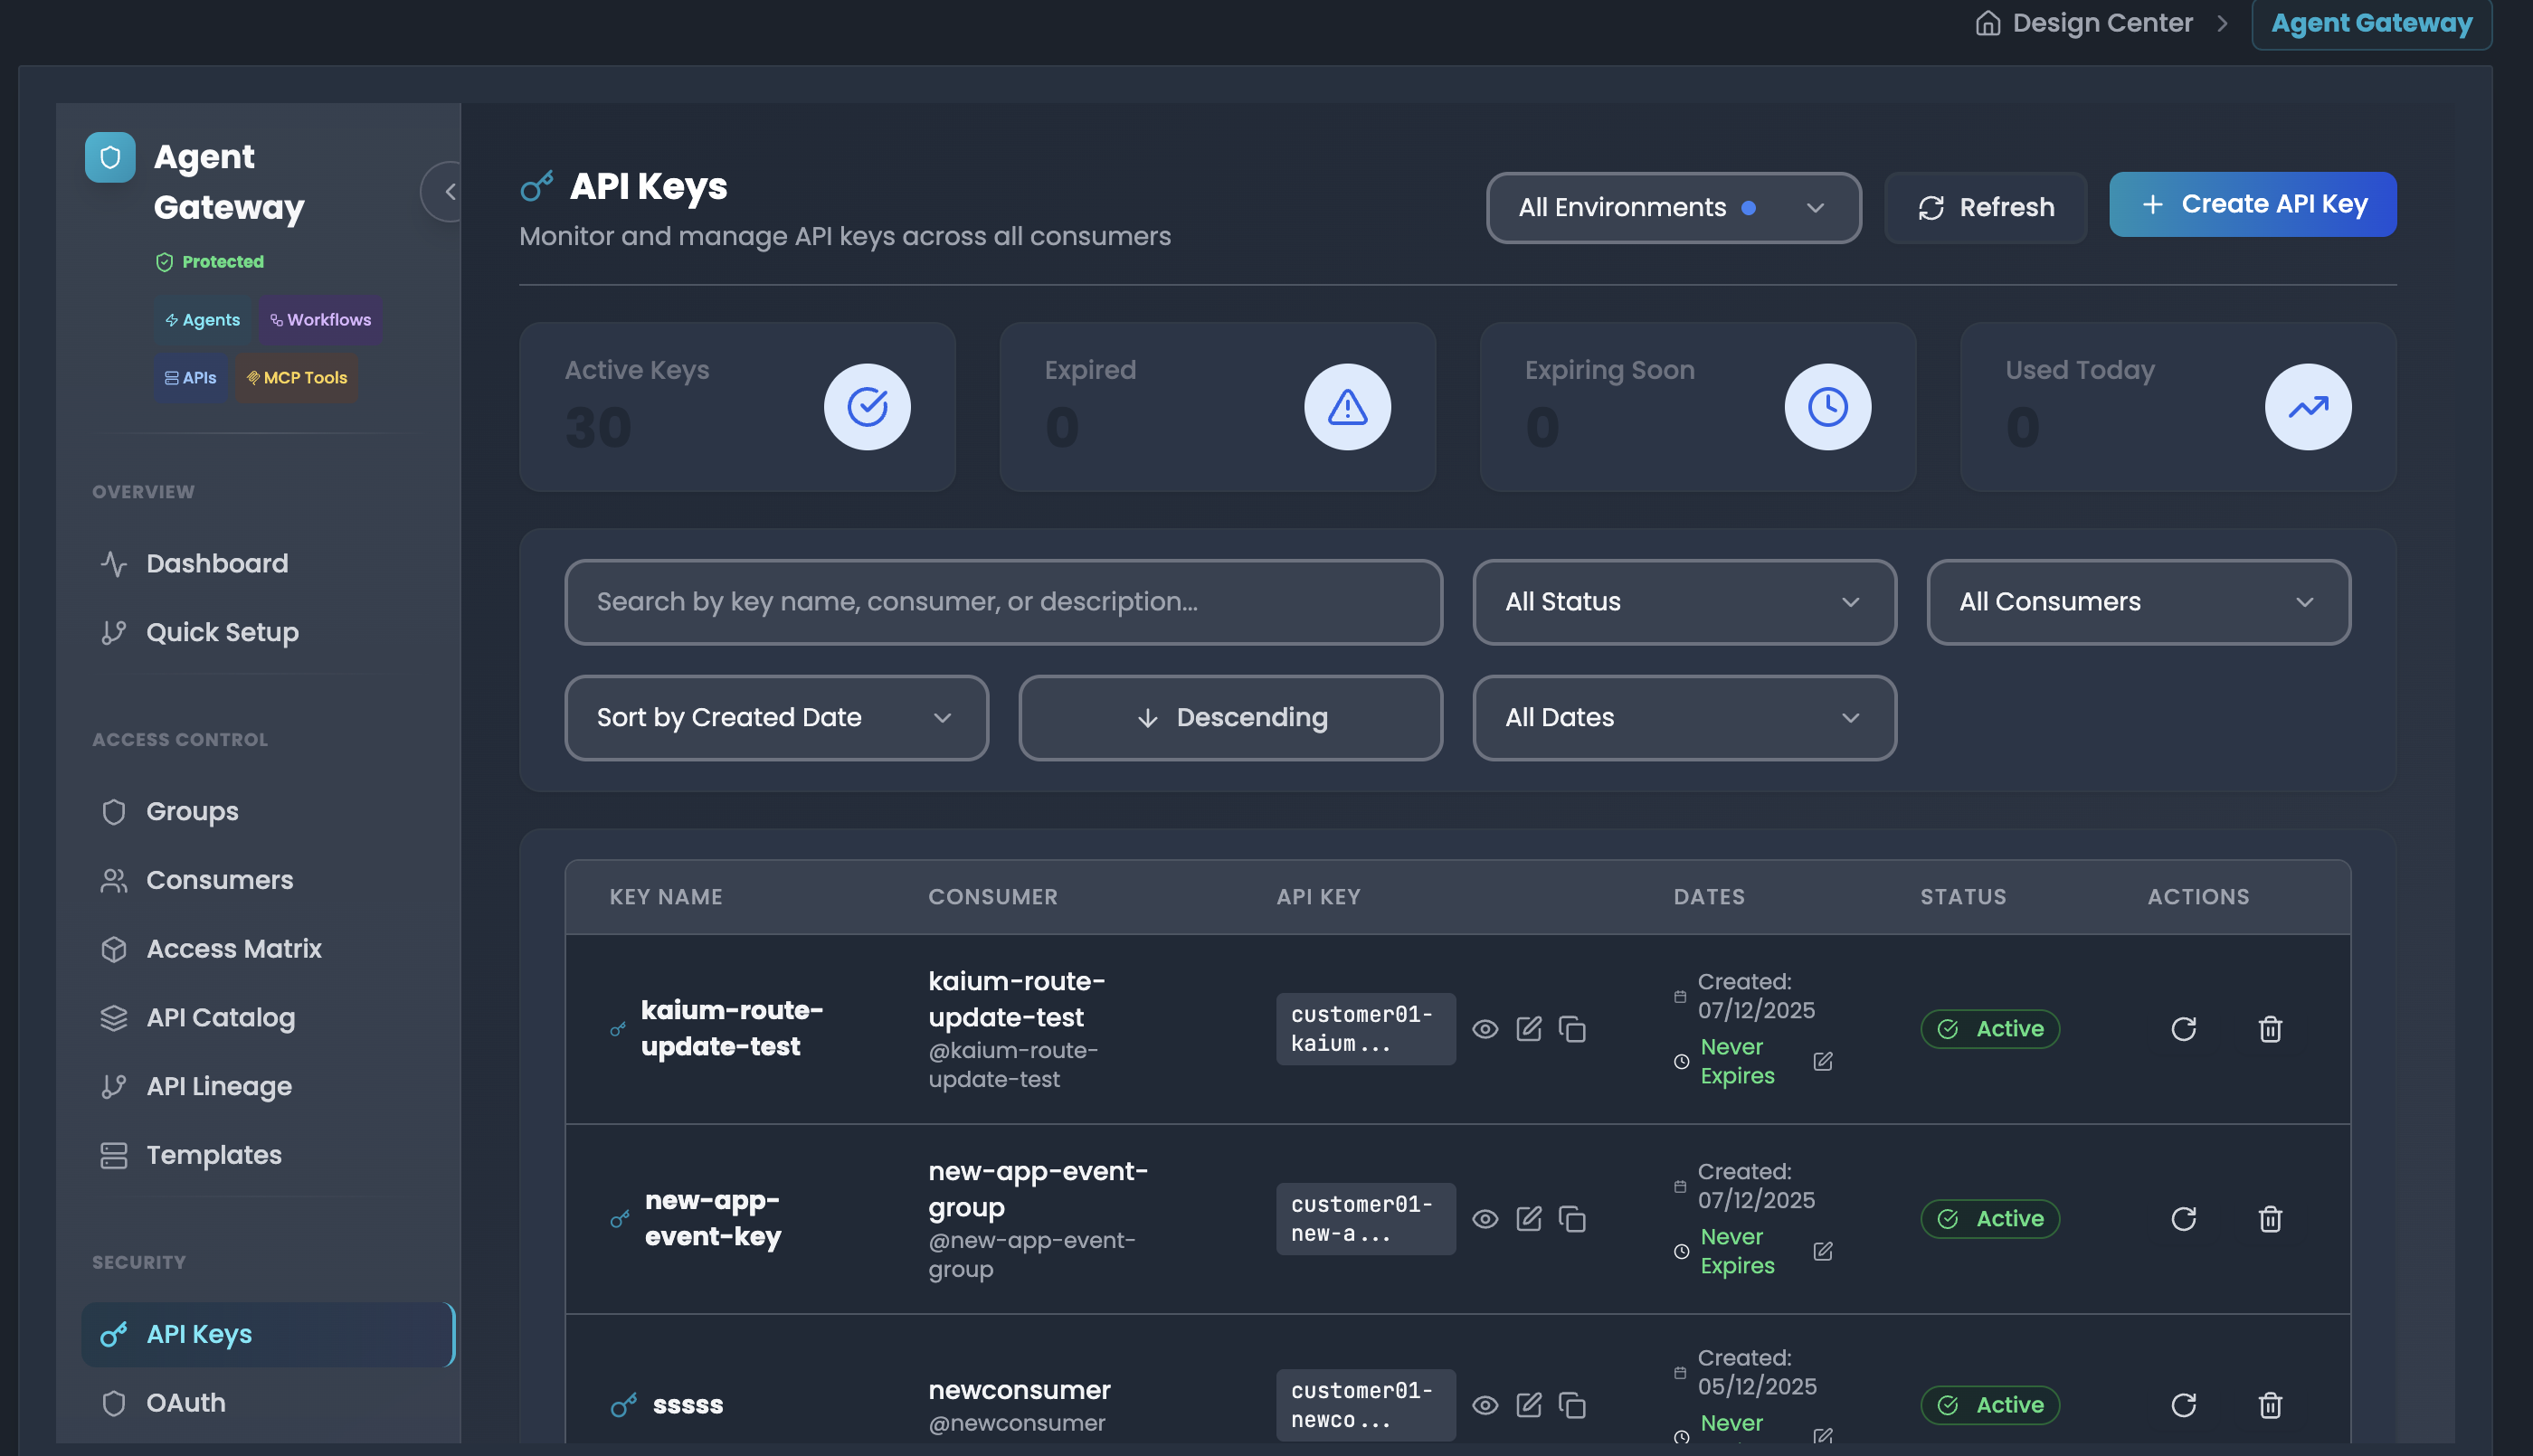
Task: Click the Agent Gateway breadcrumb
Action: pos(2371,23)
